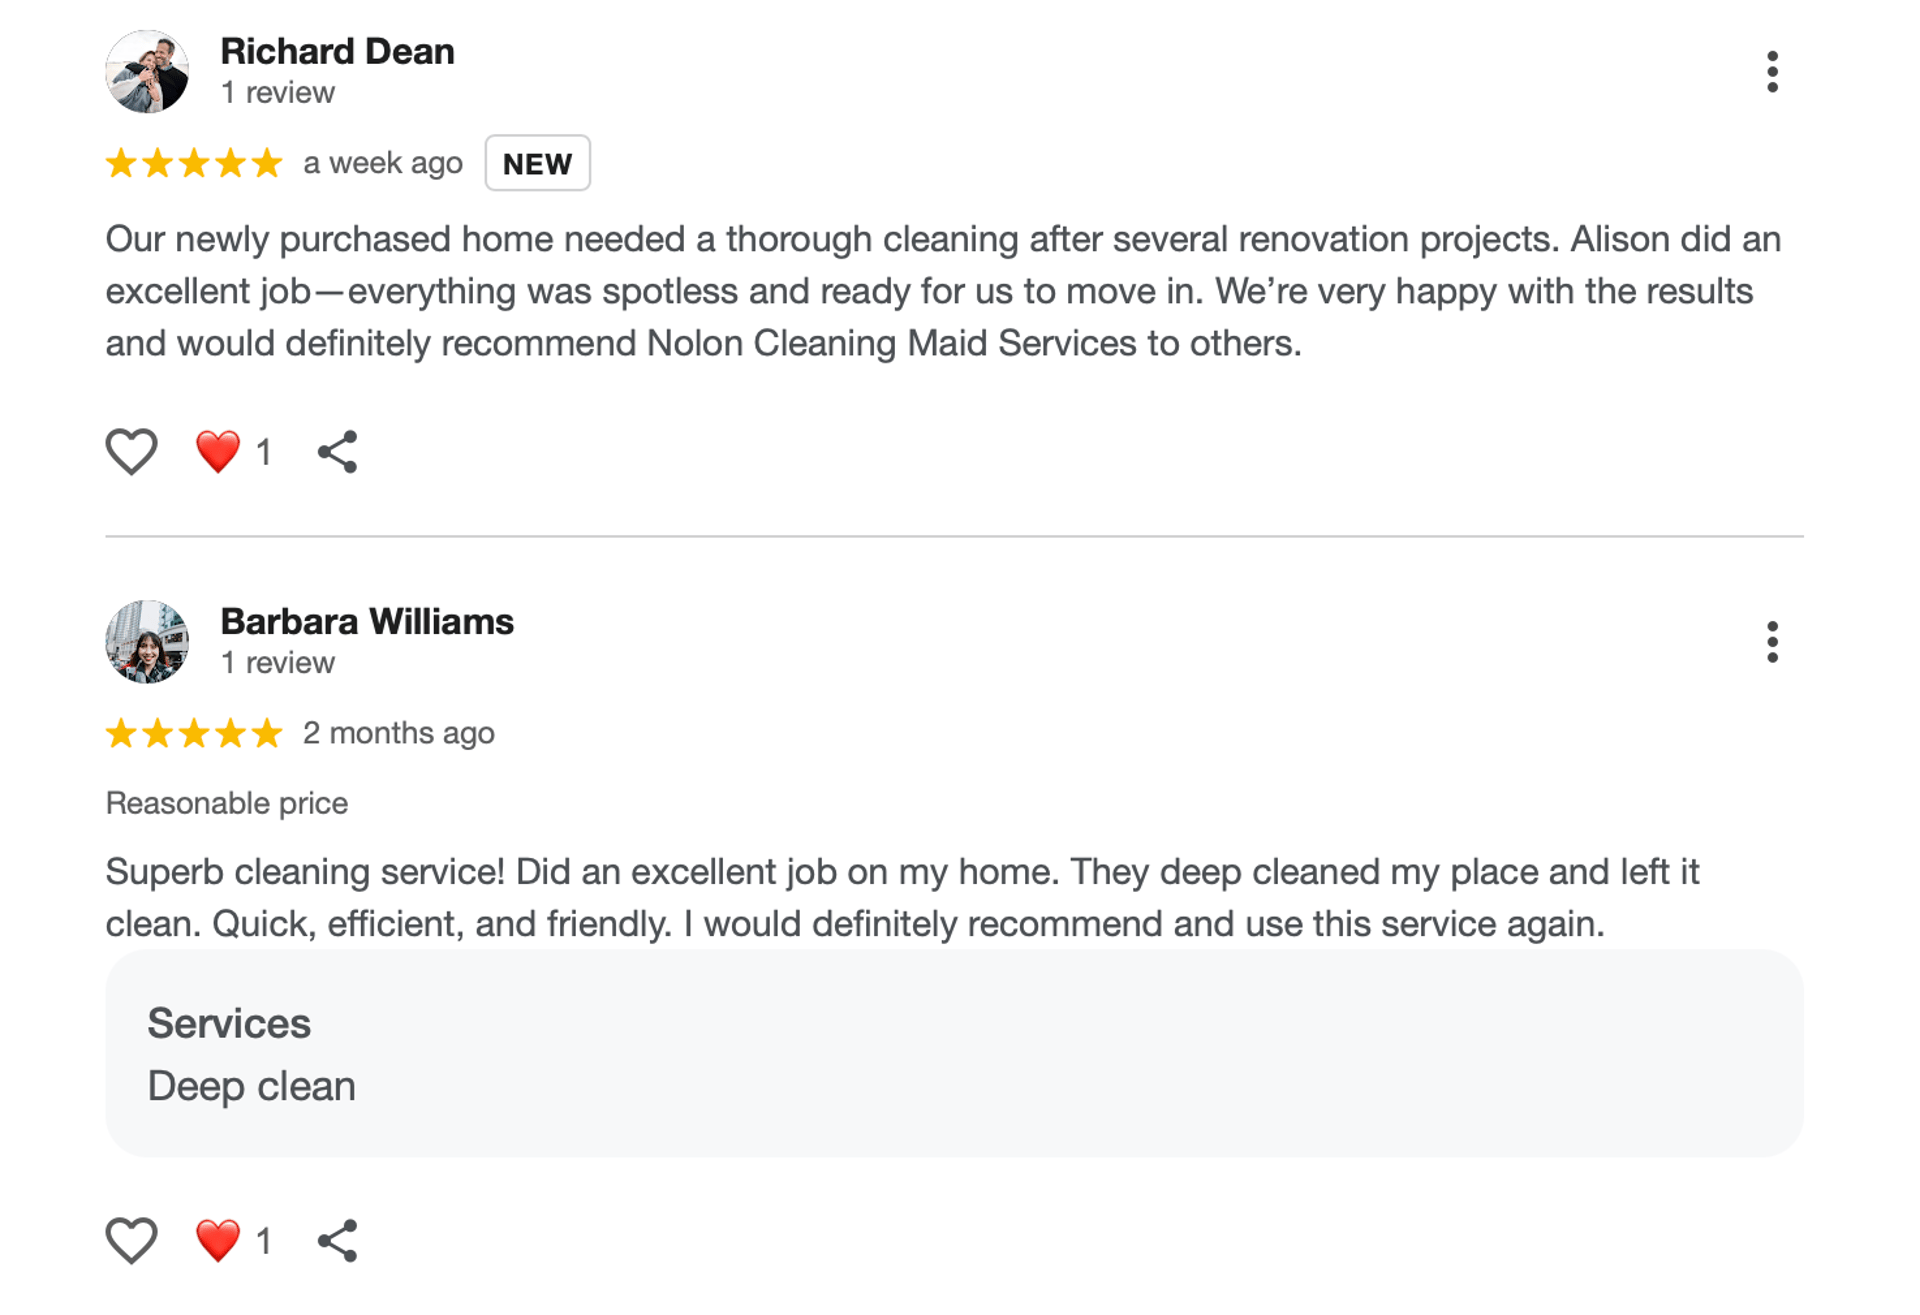Like Richard Dean's review with outline heart

coord(132,452)
